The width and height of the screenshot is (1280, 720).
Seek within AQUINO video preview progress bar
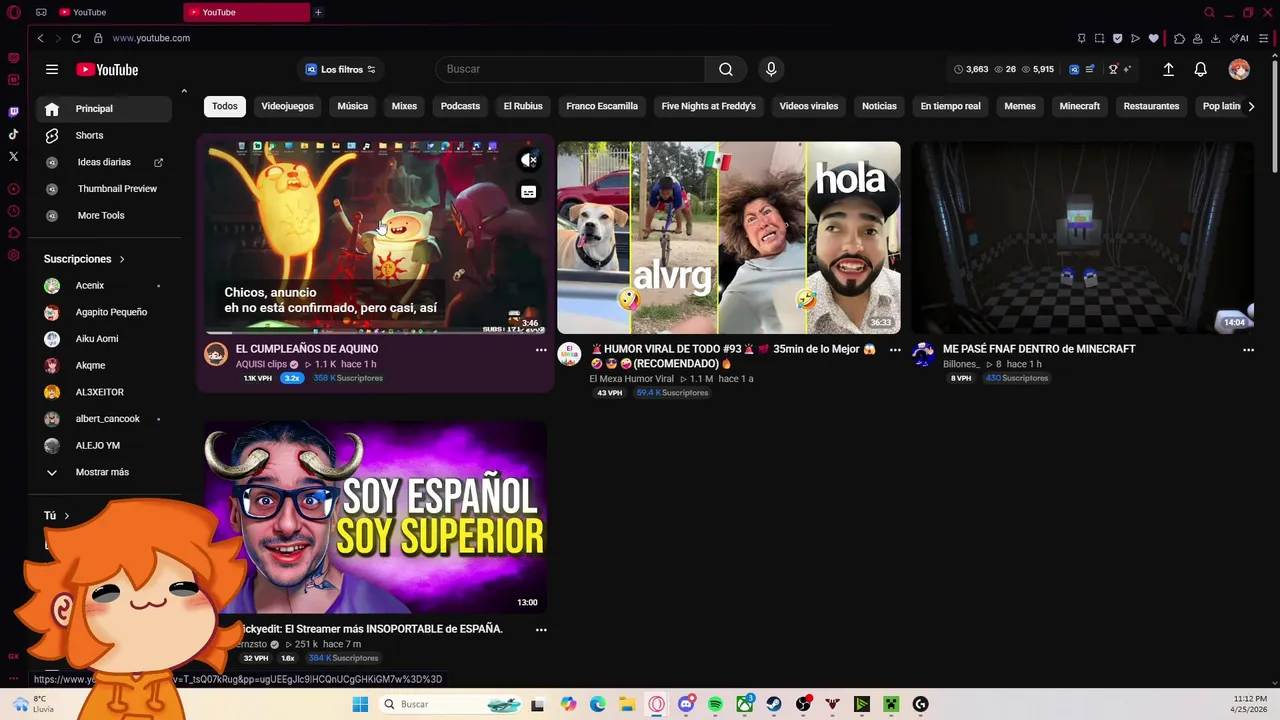(375, 331)
